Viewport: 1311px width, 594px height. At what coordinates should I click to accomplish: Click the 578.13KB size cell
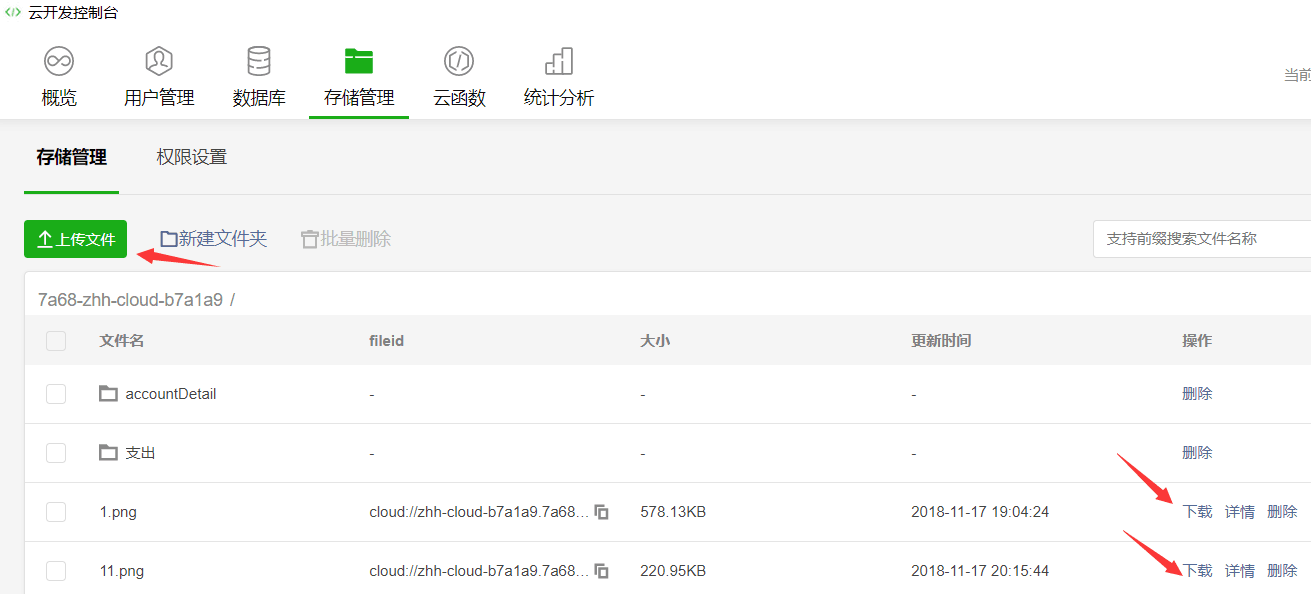pyautogui.click(x=673, y=512)
